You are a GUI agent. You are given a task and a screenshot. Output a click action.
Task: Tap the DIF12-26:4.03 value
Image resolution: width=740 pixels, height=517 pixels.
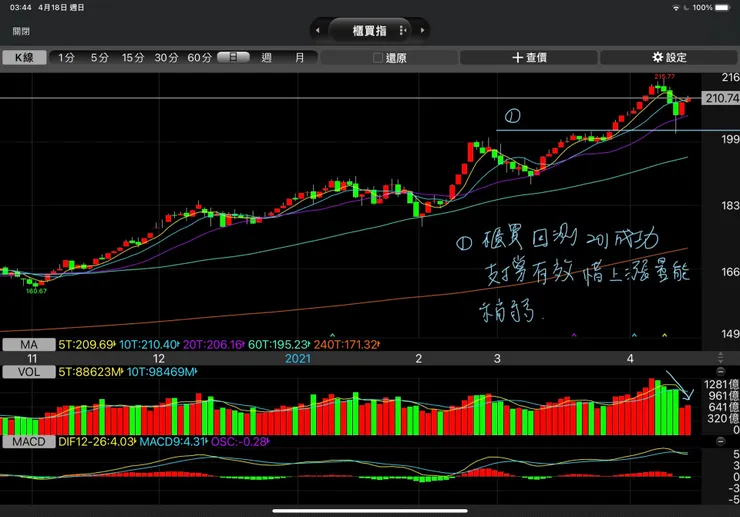coord(97,442)
